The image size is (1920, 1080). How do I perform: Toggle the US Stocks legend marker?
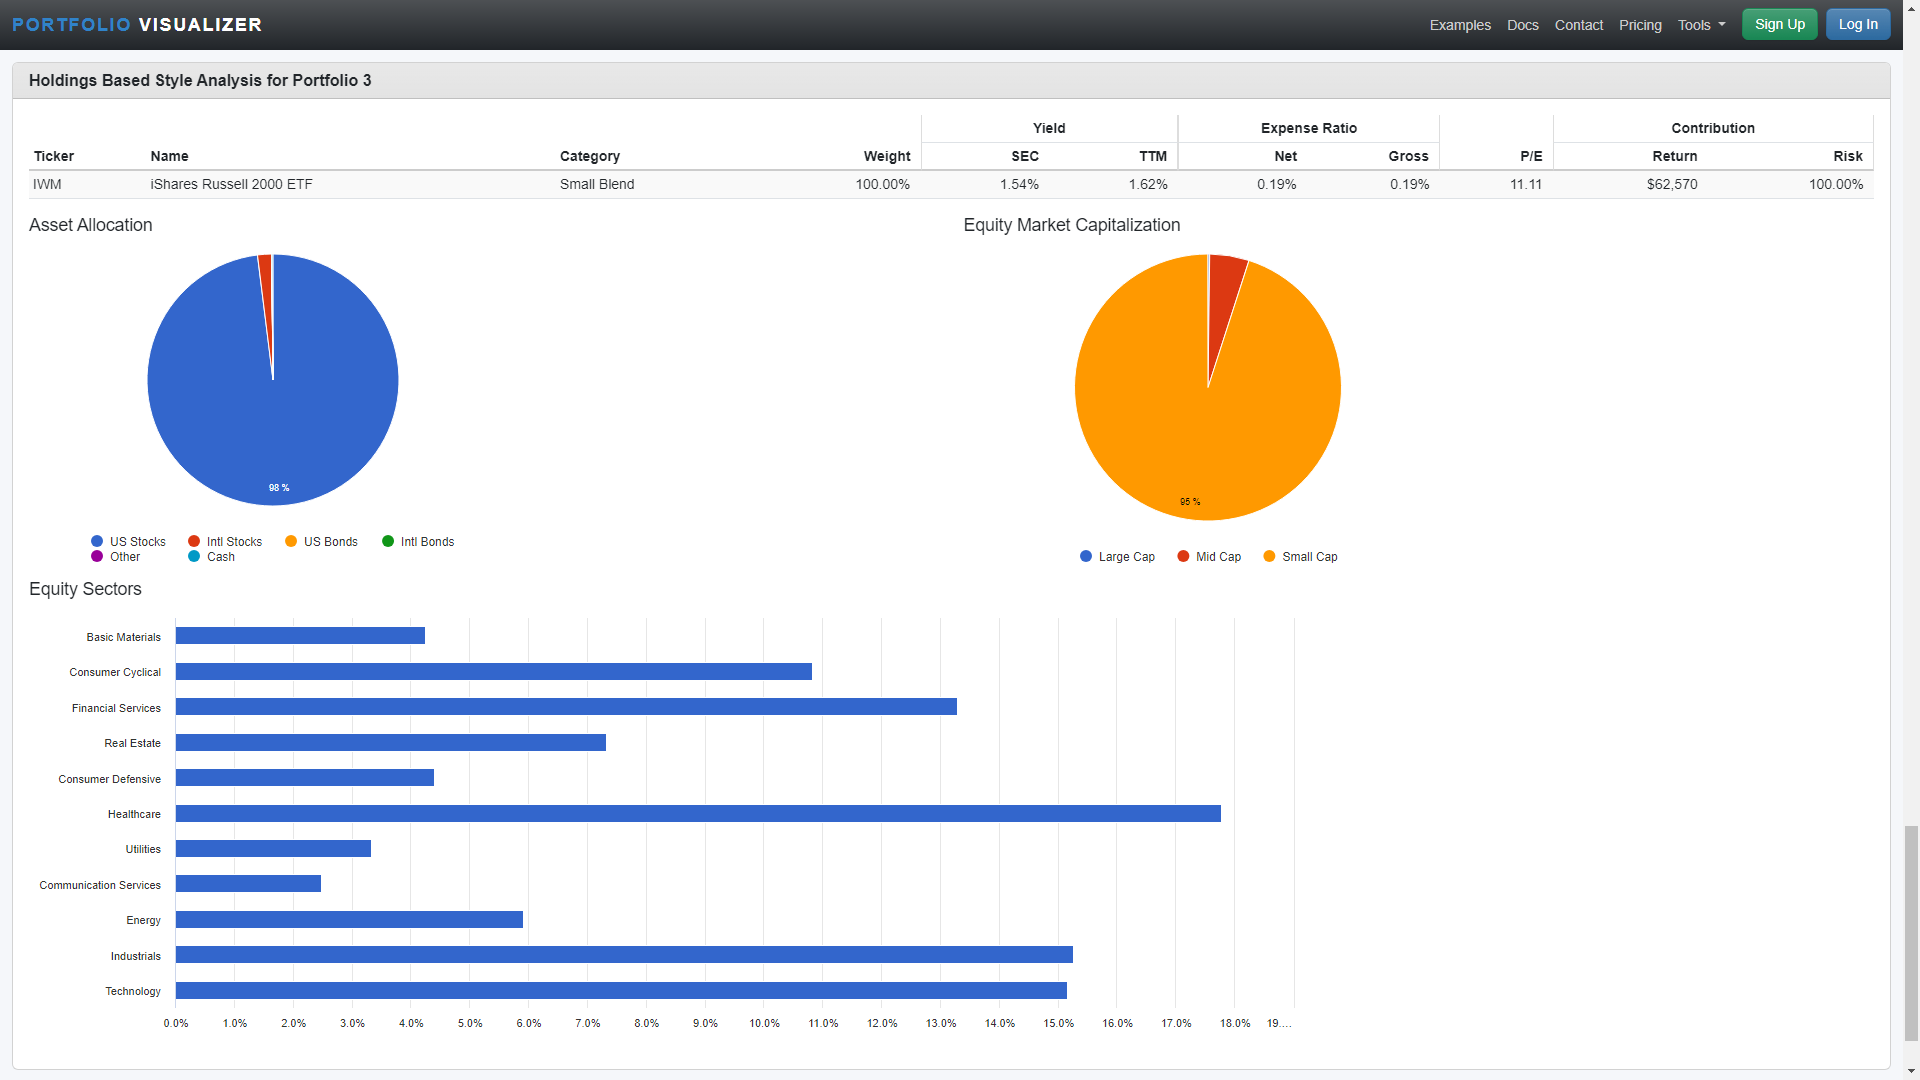click(97, 541)
